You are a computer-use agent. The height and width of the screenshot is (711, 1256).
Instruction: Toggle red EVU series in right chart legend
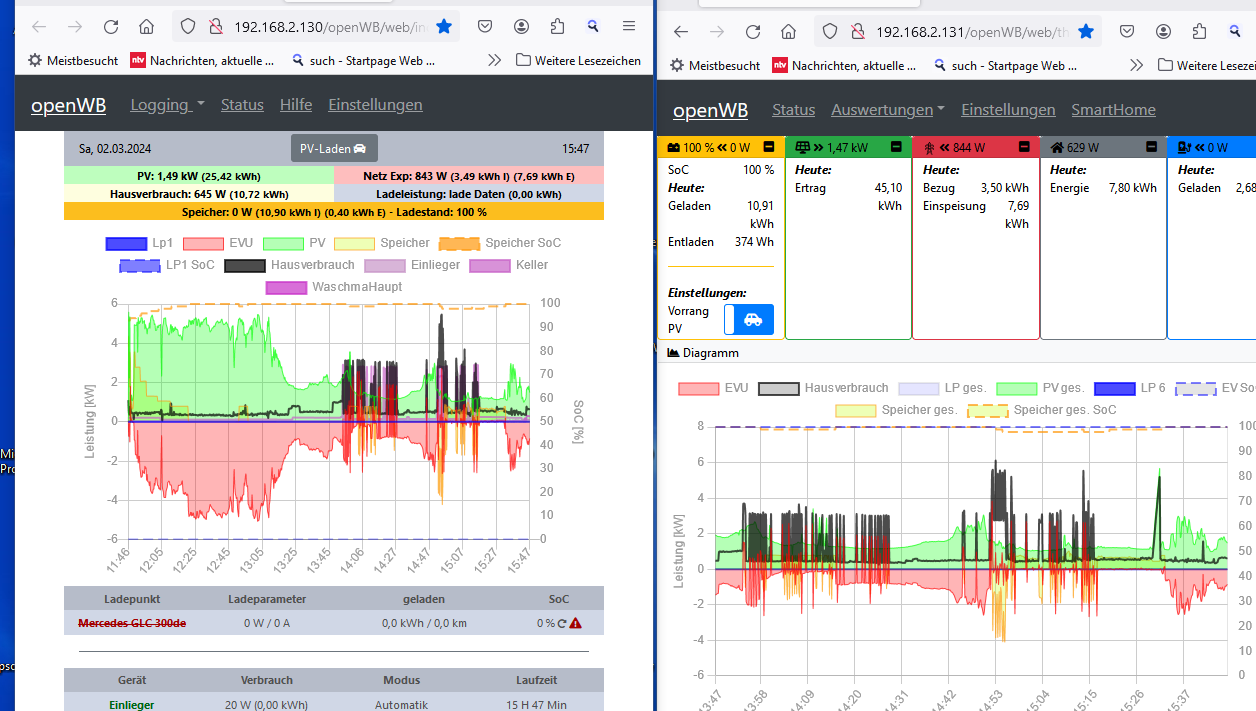click(x=713, y=388)
